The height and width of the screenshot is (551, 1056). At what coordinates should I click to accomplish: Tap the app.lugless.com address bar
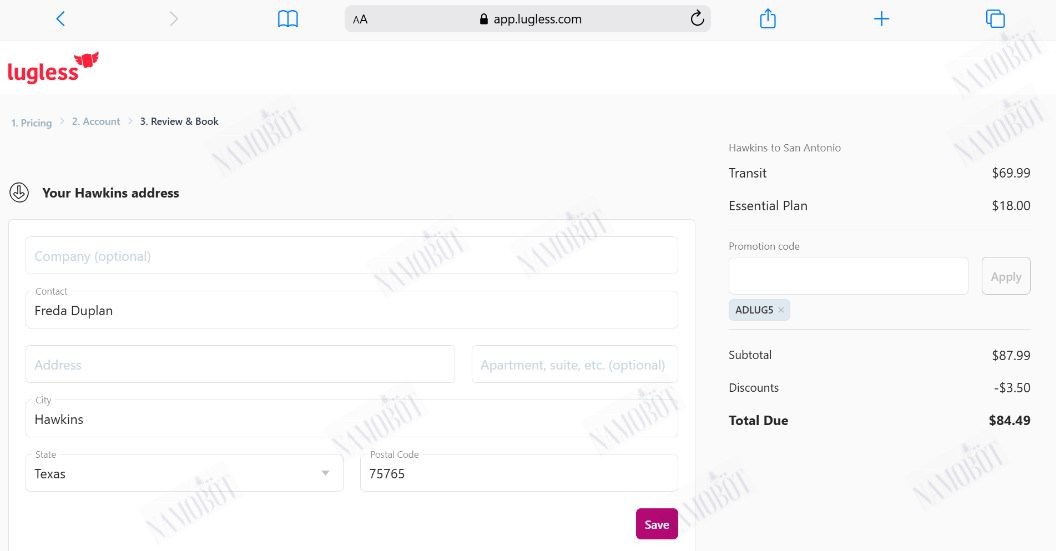(527, 19)
